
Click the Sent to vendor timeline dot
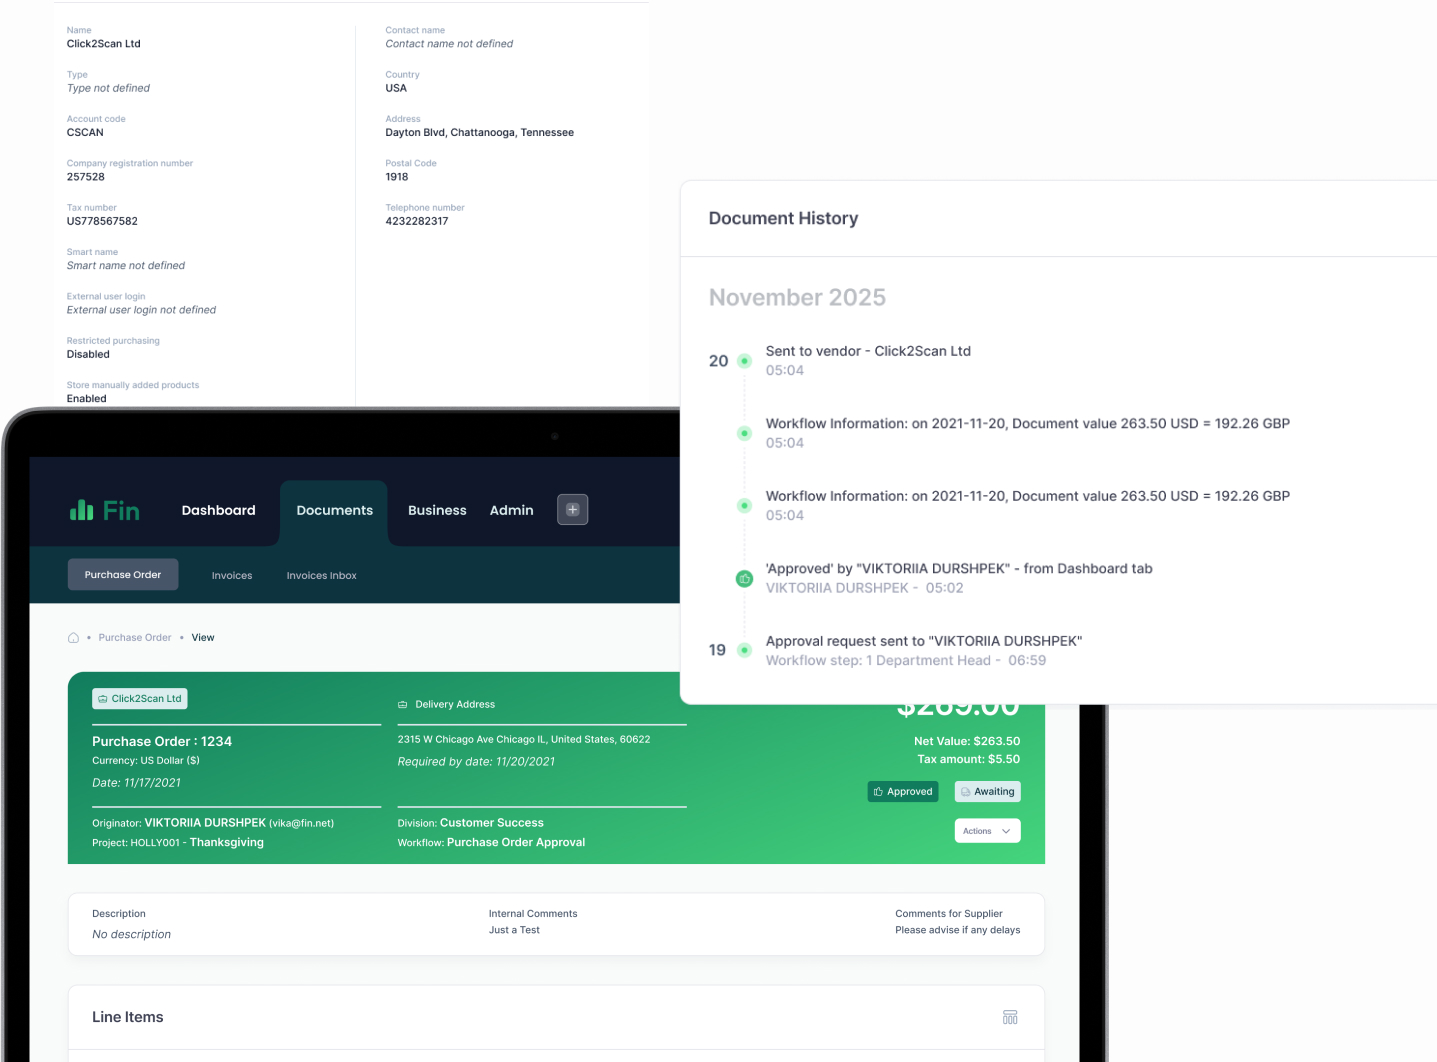(744, 361)
